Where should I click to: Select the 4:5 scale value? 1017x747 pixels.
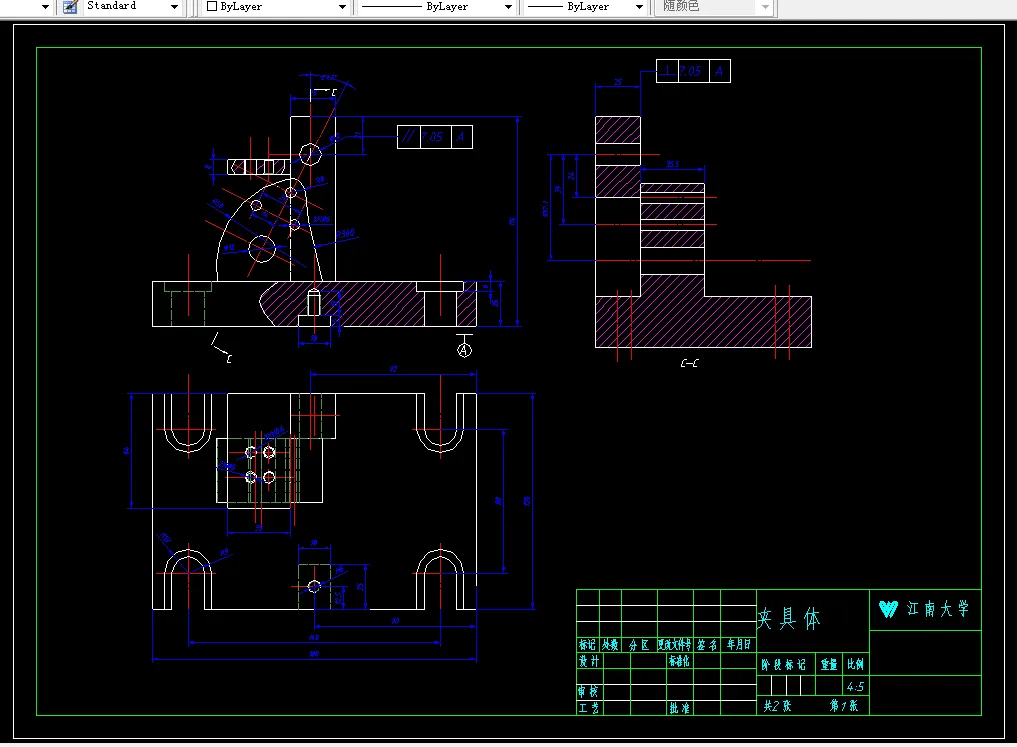pos(855,686)
